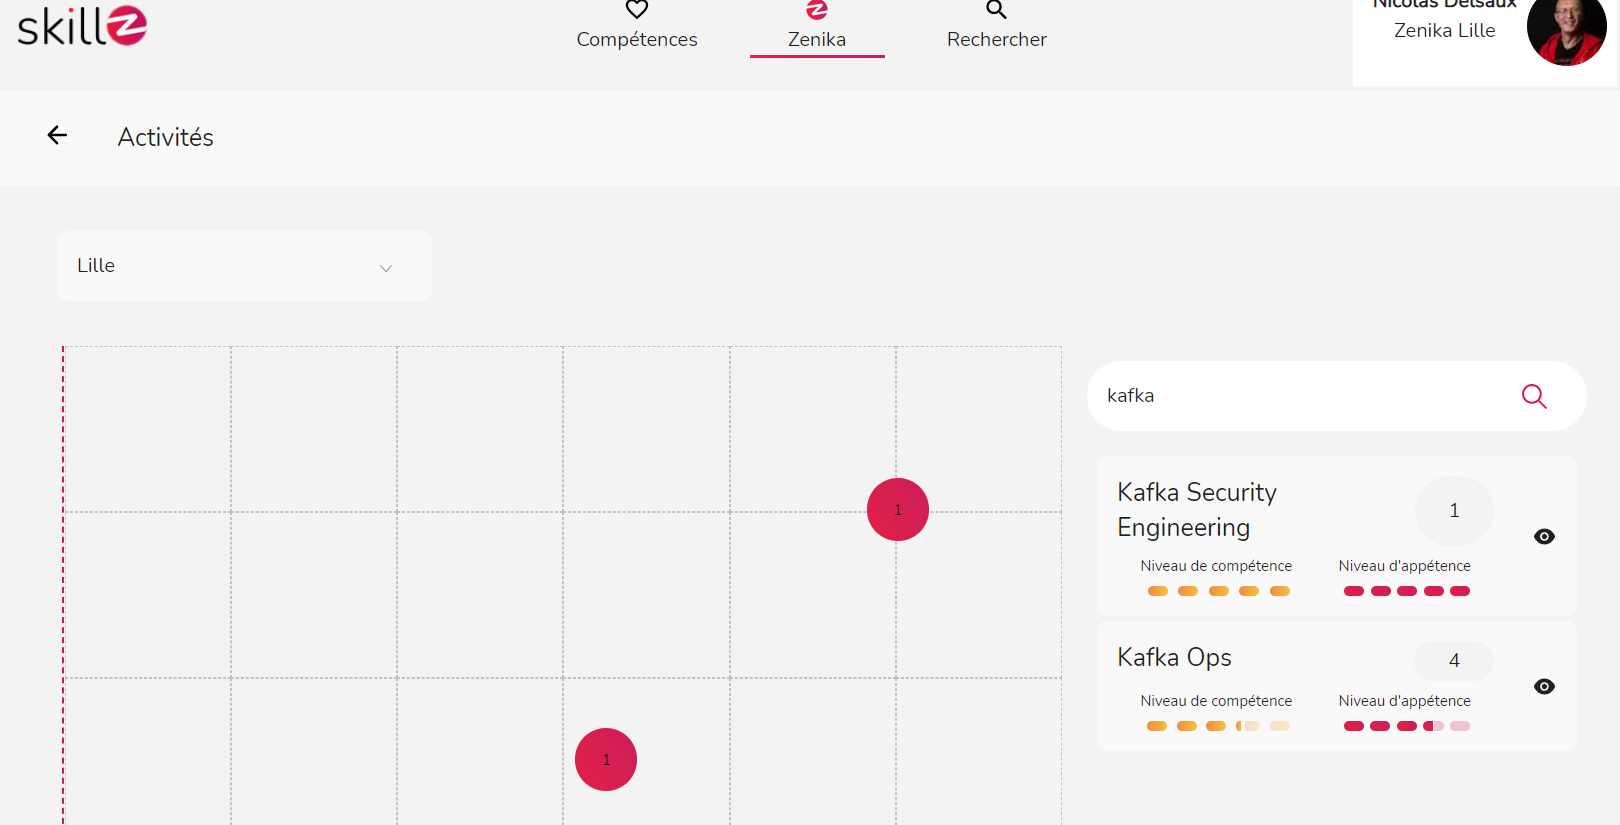
Task: Click the back arrow next to Activités
Action: (56, 135)
